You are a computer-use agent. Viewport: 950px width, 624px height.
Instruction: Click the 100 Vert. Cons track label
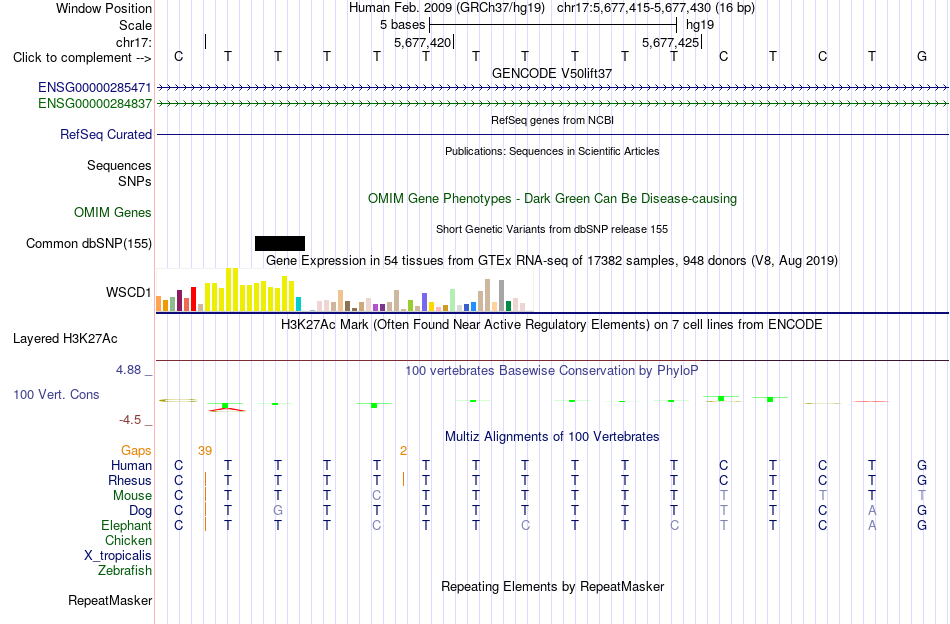click(x=56, y=394)
